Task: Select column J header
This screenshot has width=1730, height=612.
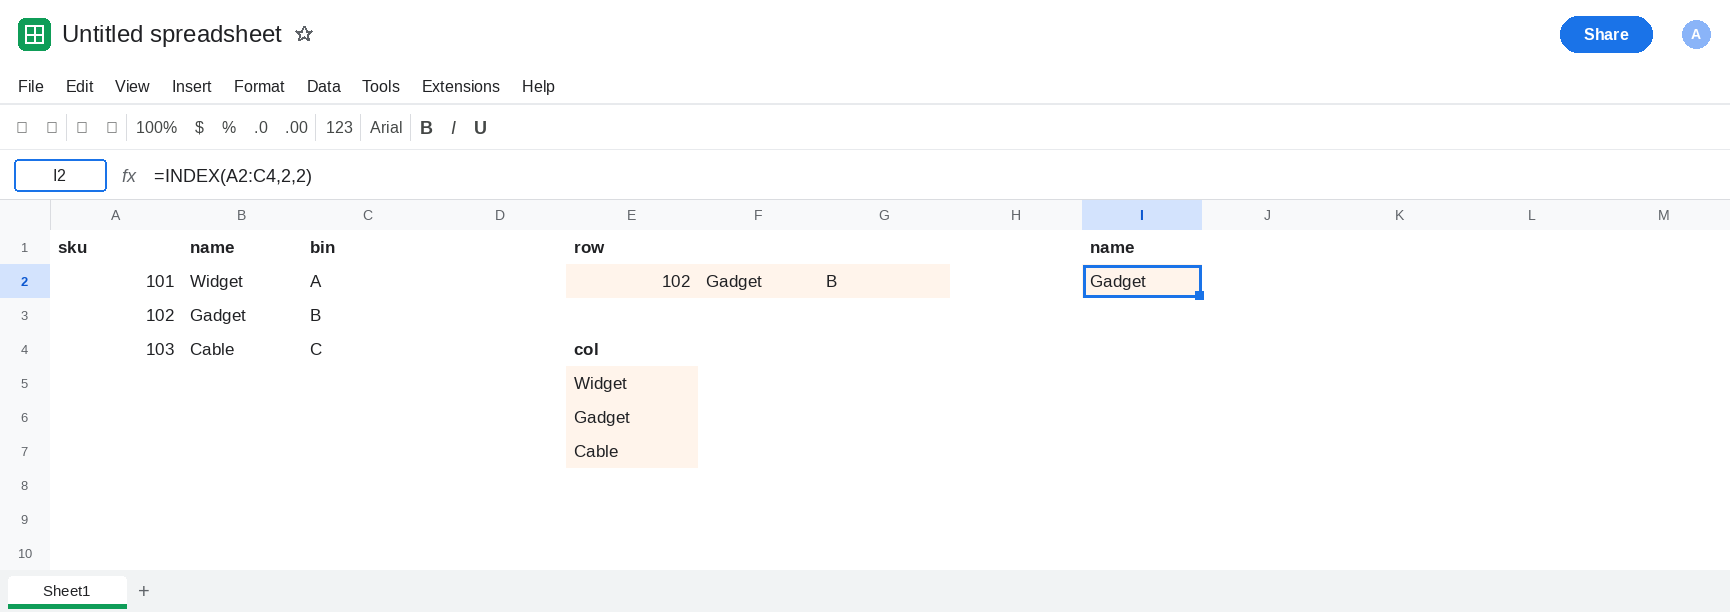Action: pos(1268,215)
